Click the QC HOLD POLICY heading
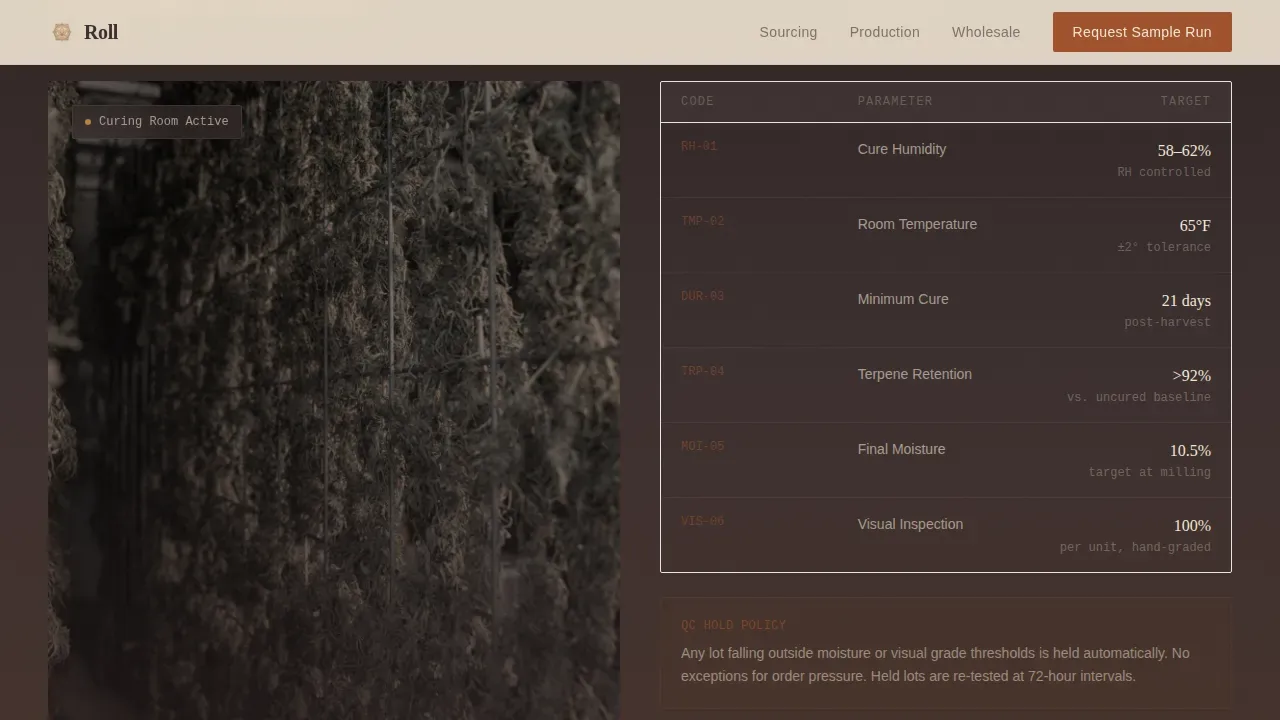This screenshot has height=720, width=1280. (x=733, y=625)
